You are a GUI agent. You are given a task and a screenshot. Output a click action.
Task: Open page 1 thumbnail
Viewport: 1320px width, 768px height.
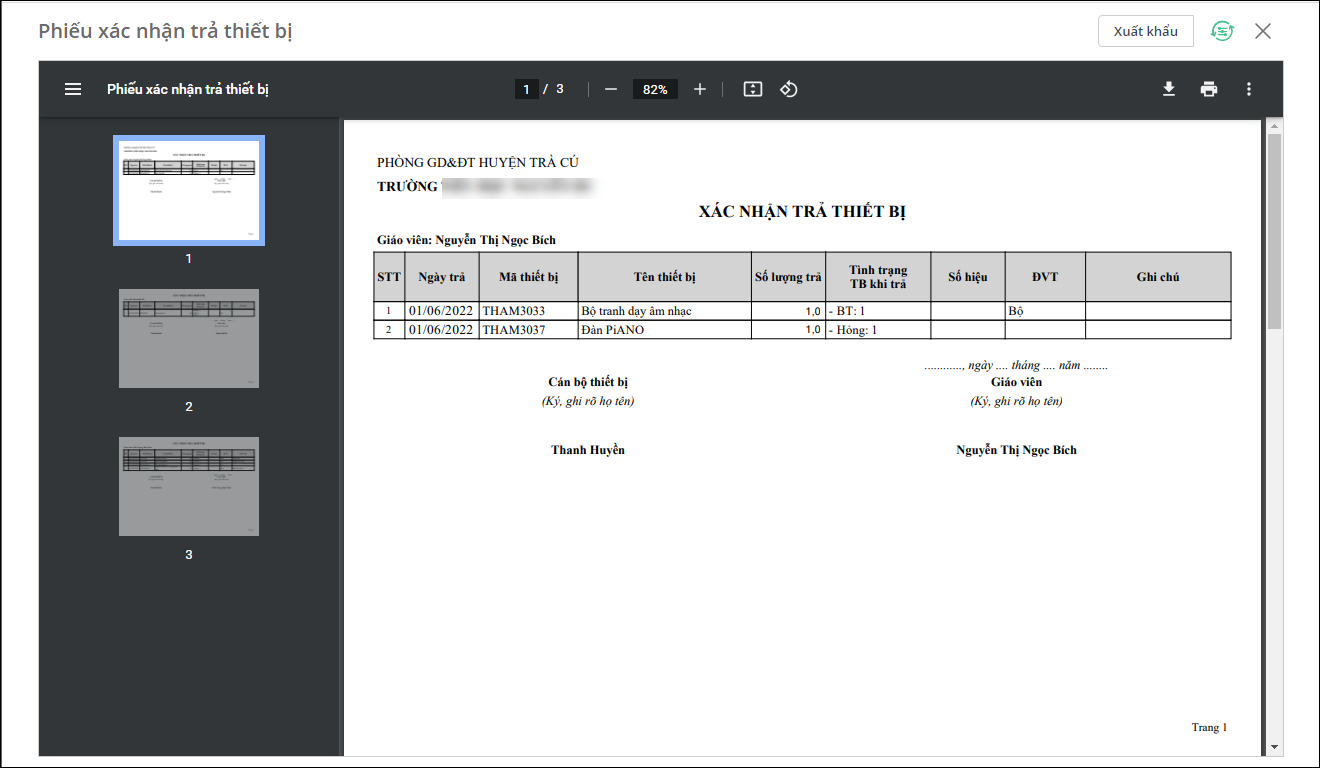coord(189,190)
